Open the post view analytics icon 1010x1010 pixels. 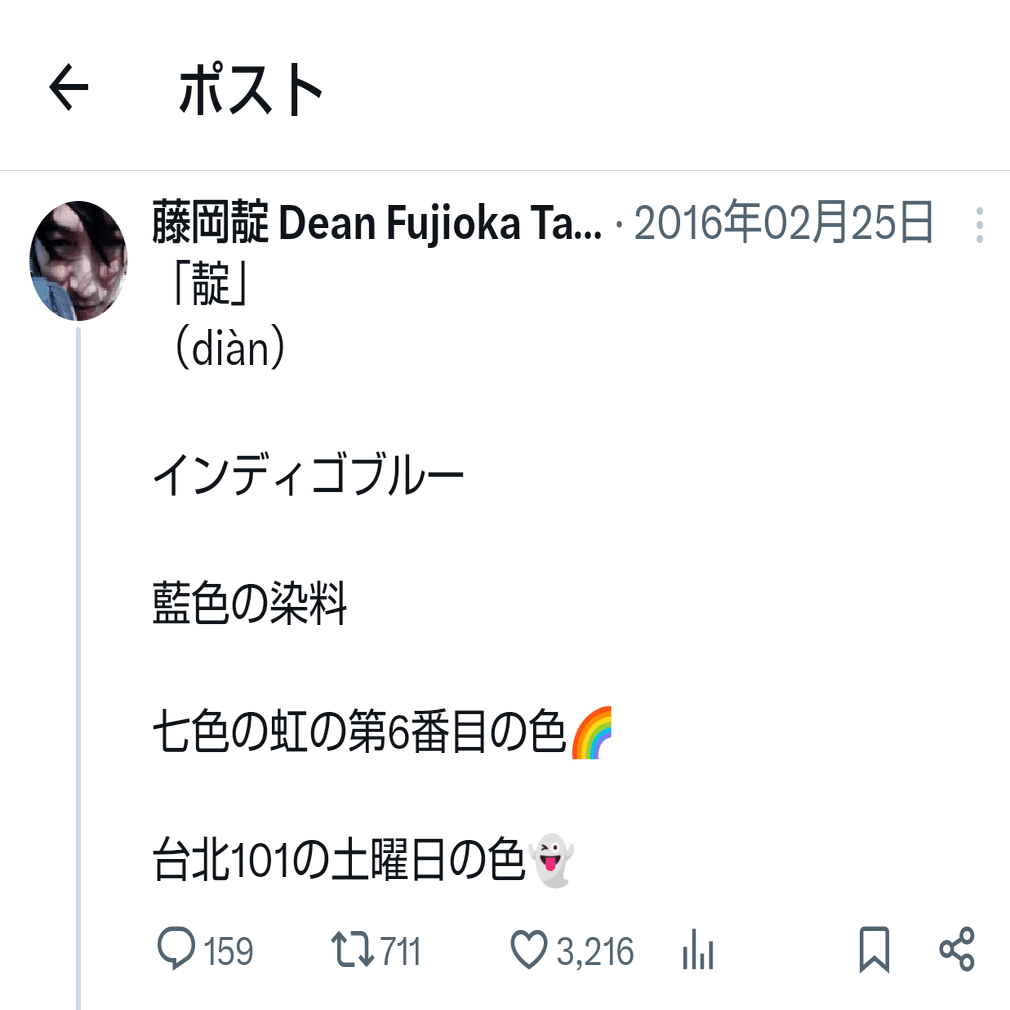point(698,951)
